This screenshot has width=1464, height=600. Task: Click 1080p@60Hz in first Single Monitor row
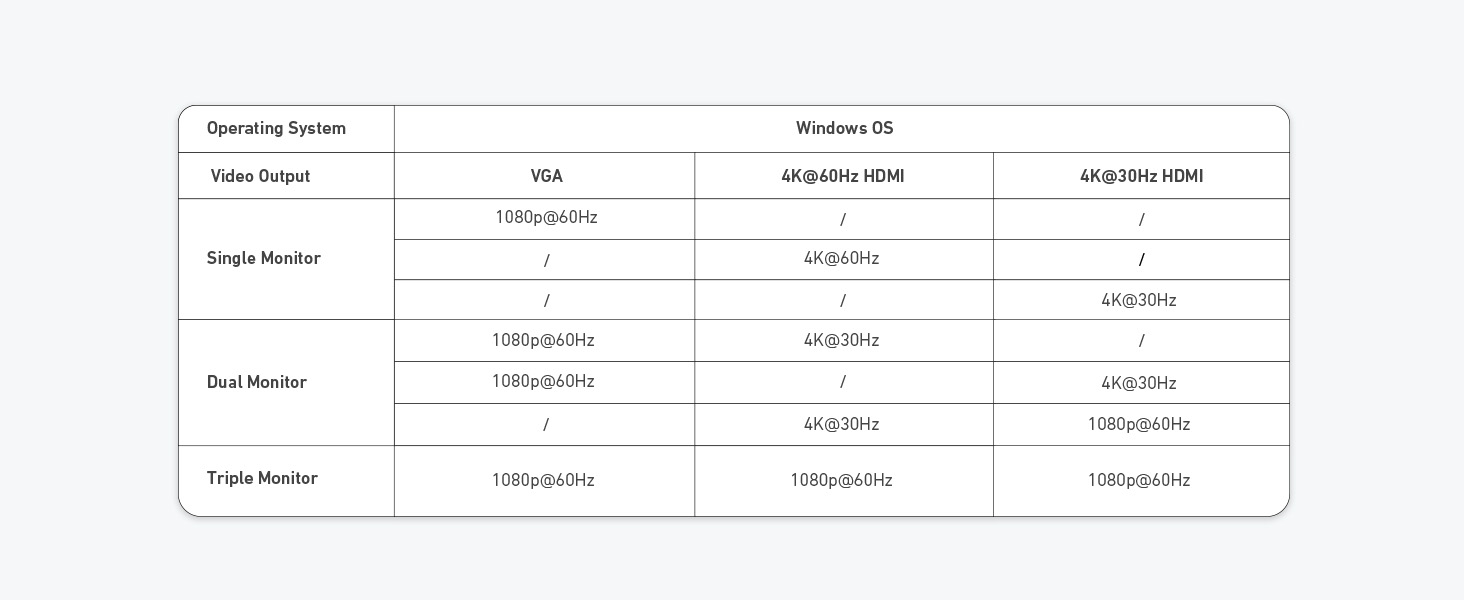tap(546, 217)
